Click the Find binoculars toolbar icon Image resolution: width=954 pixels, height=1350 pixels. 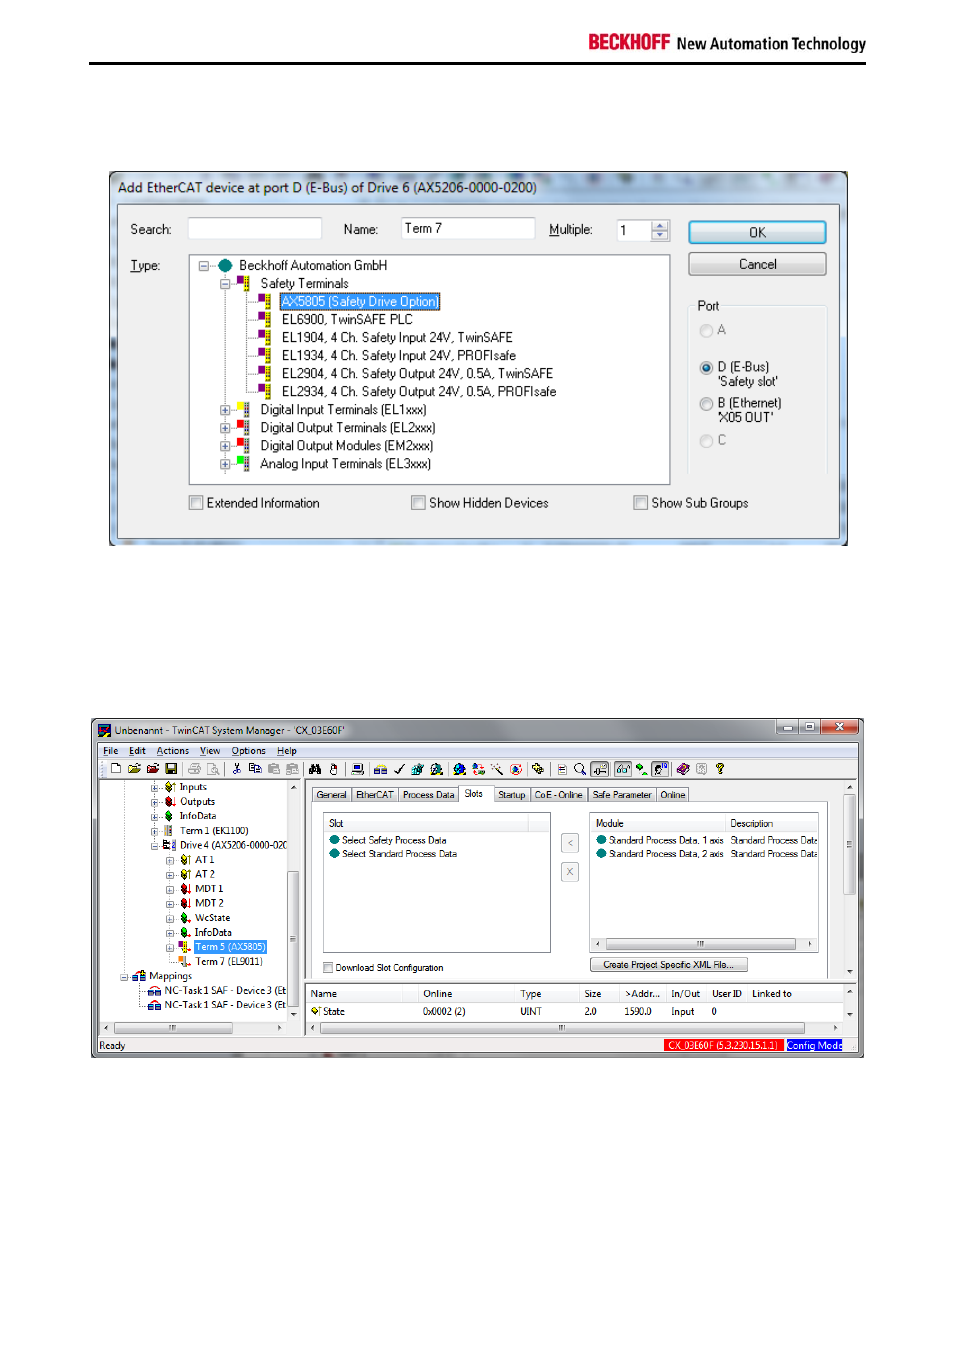click(x=315, y=769)
